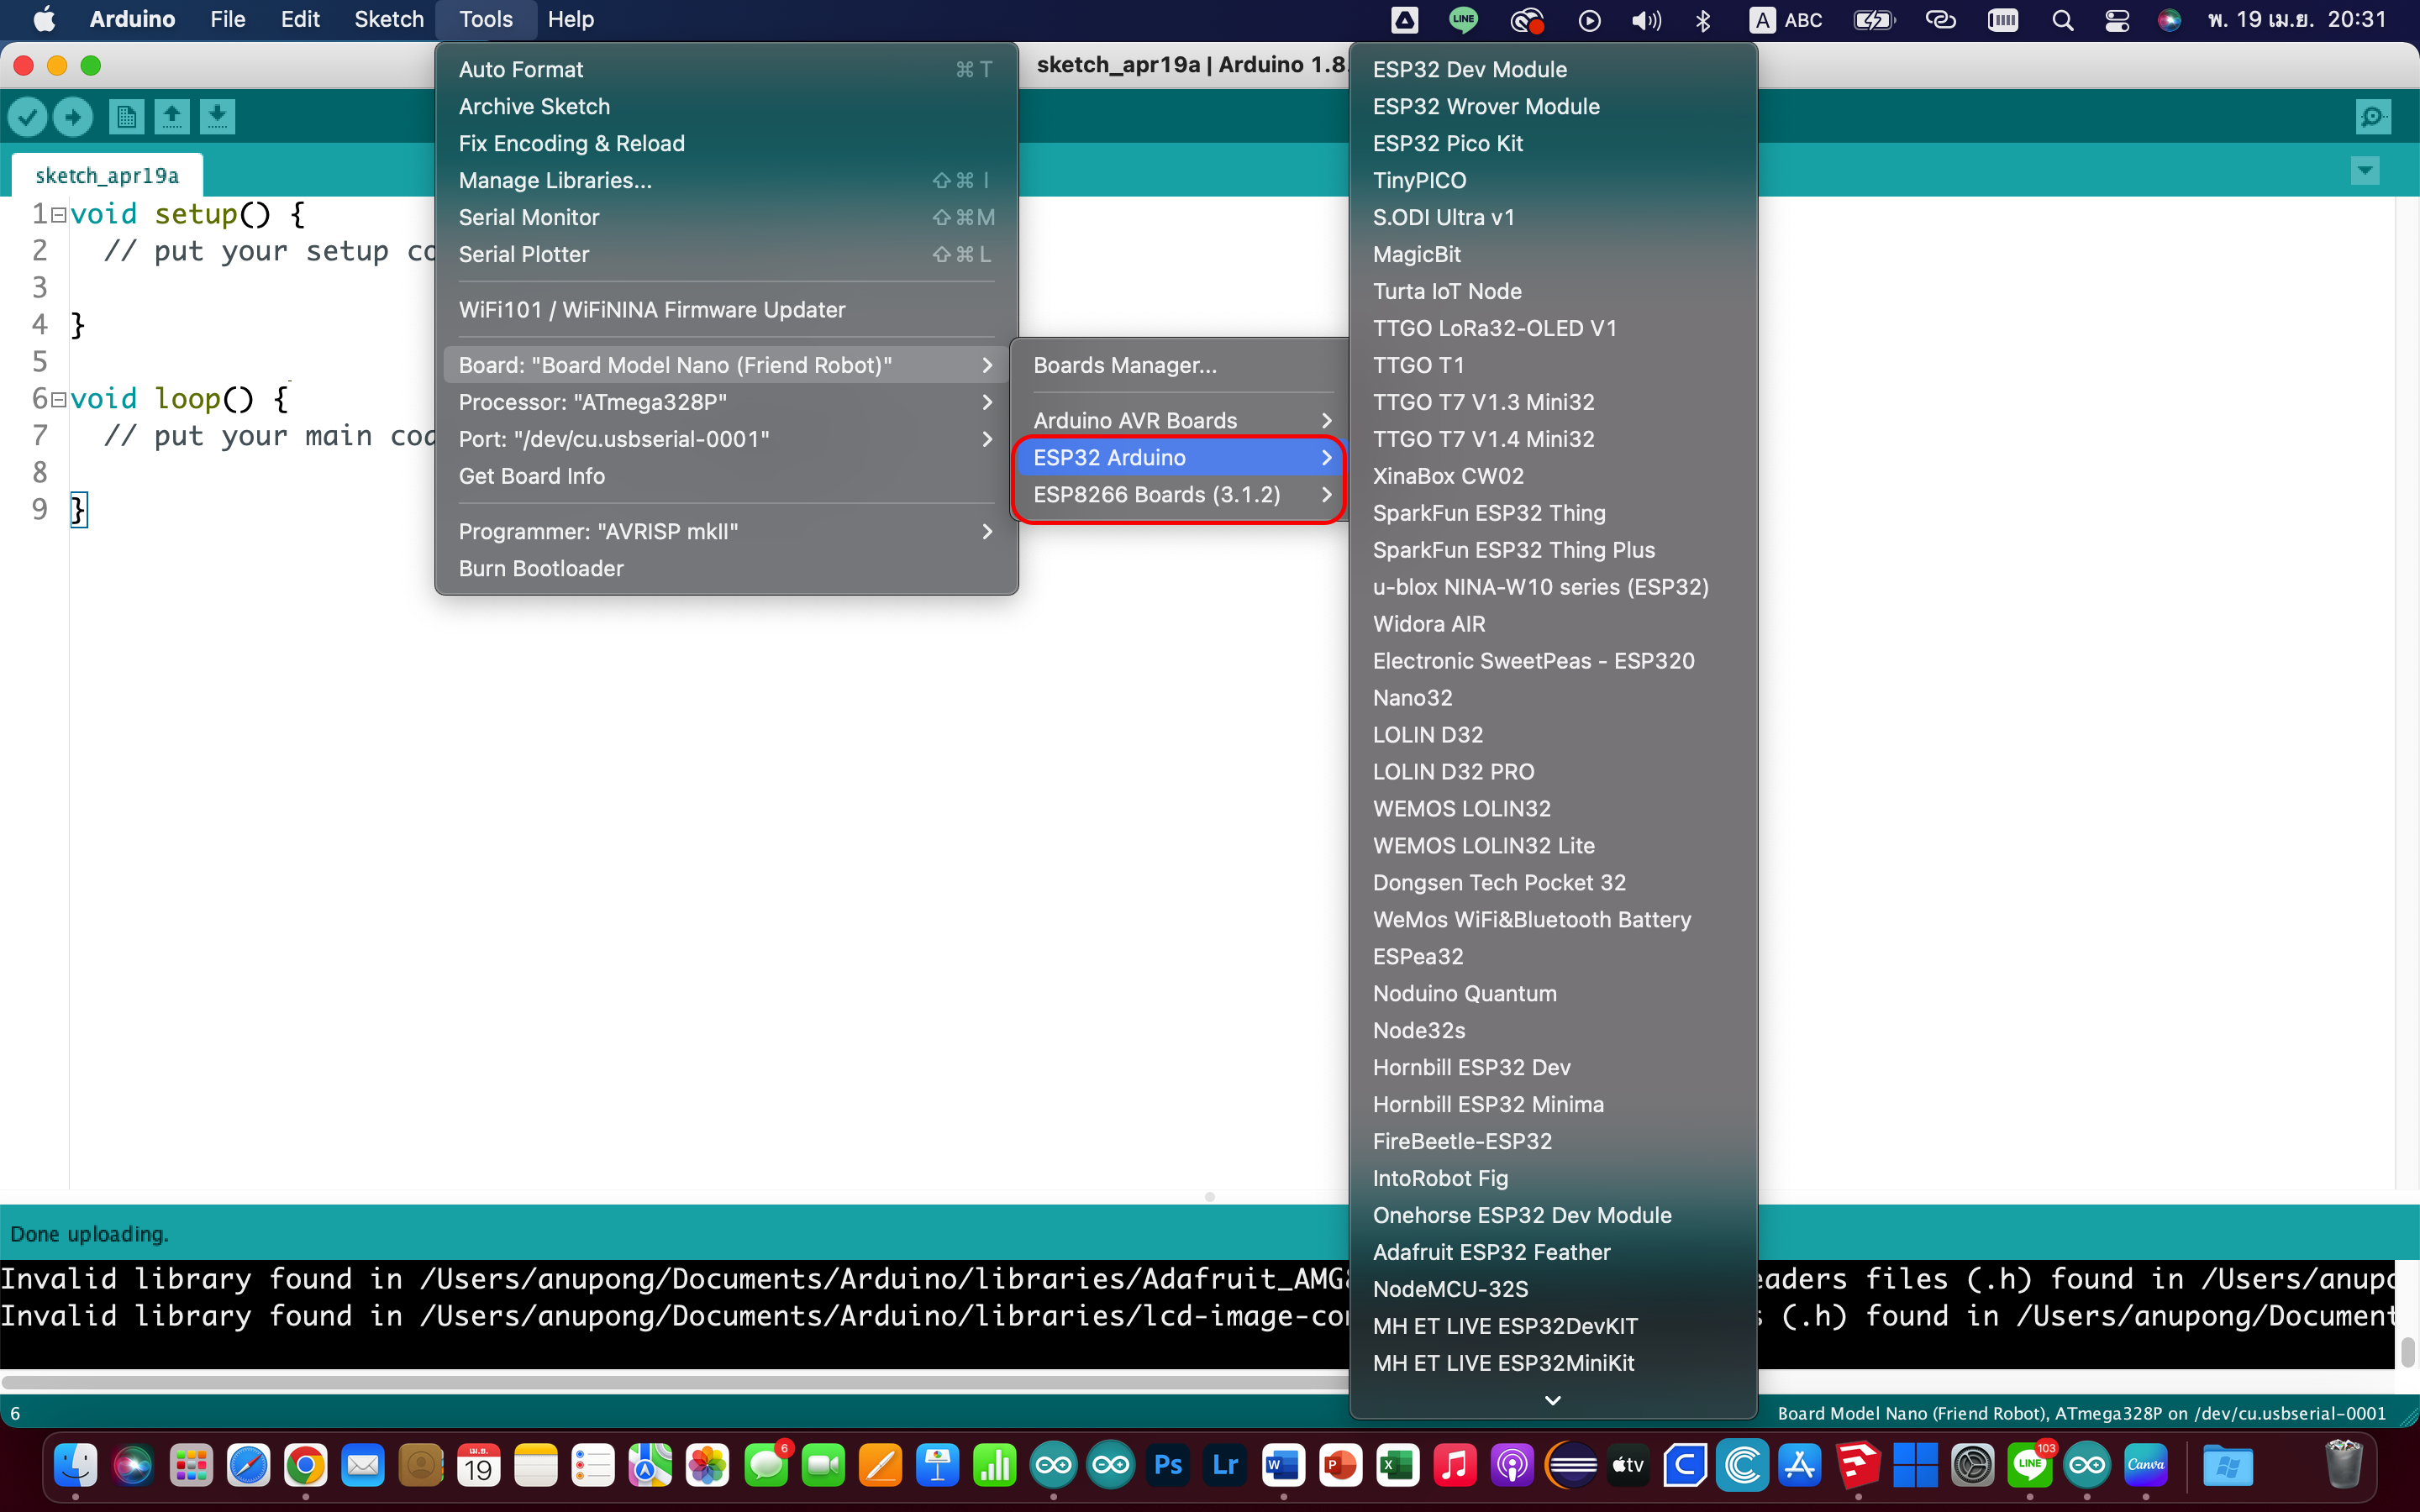Select LOLIN D32 PRO board
The width and height of the screenshot is (2420, 1512).
click(x=1552, y=771)
